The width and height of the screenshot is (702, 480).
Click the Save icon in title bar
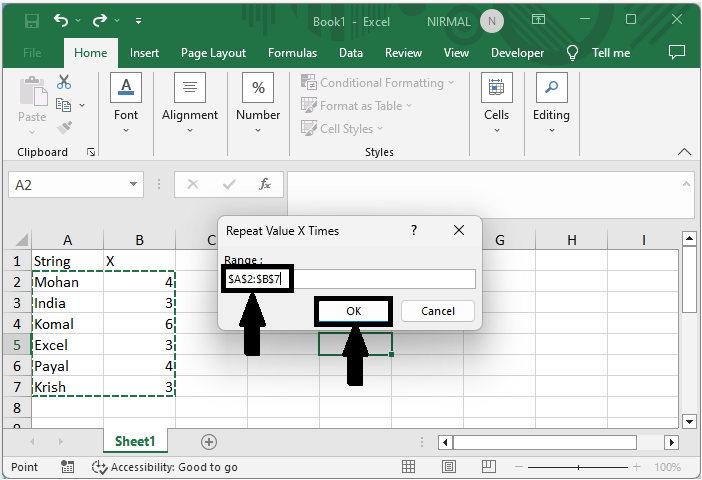coord(31,20)
